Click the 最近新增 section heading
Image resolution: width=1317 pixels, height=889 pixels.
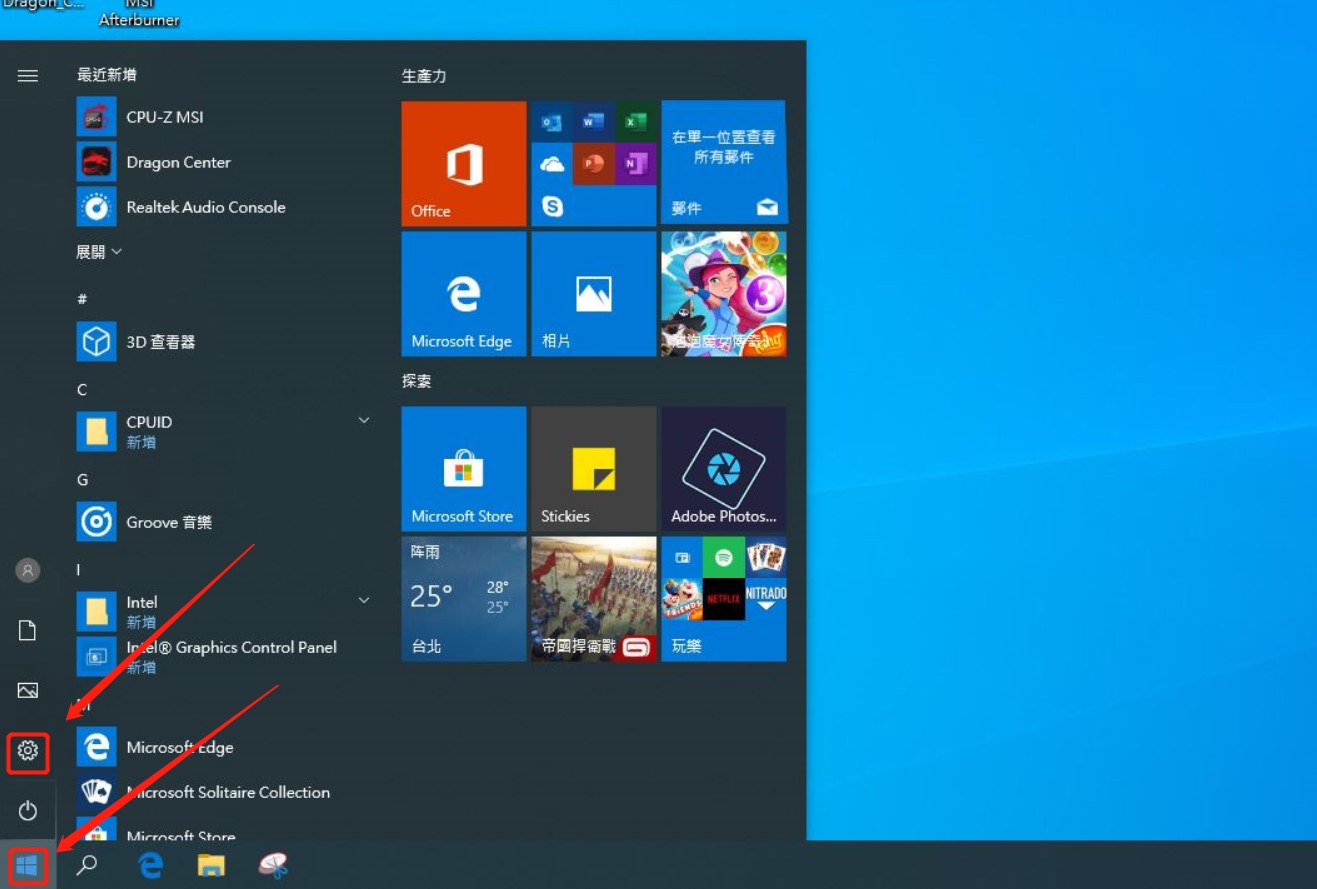107,75
